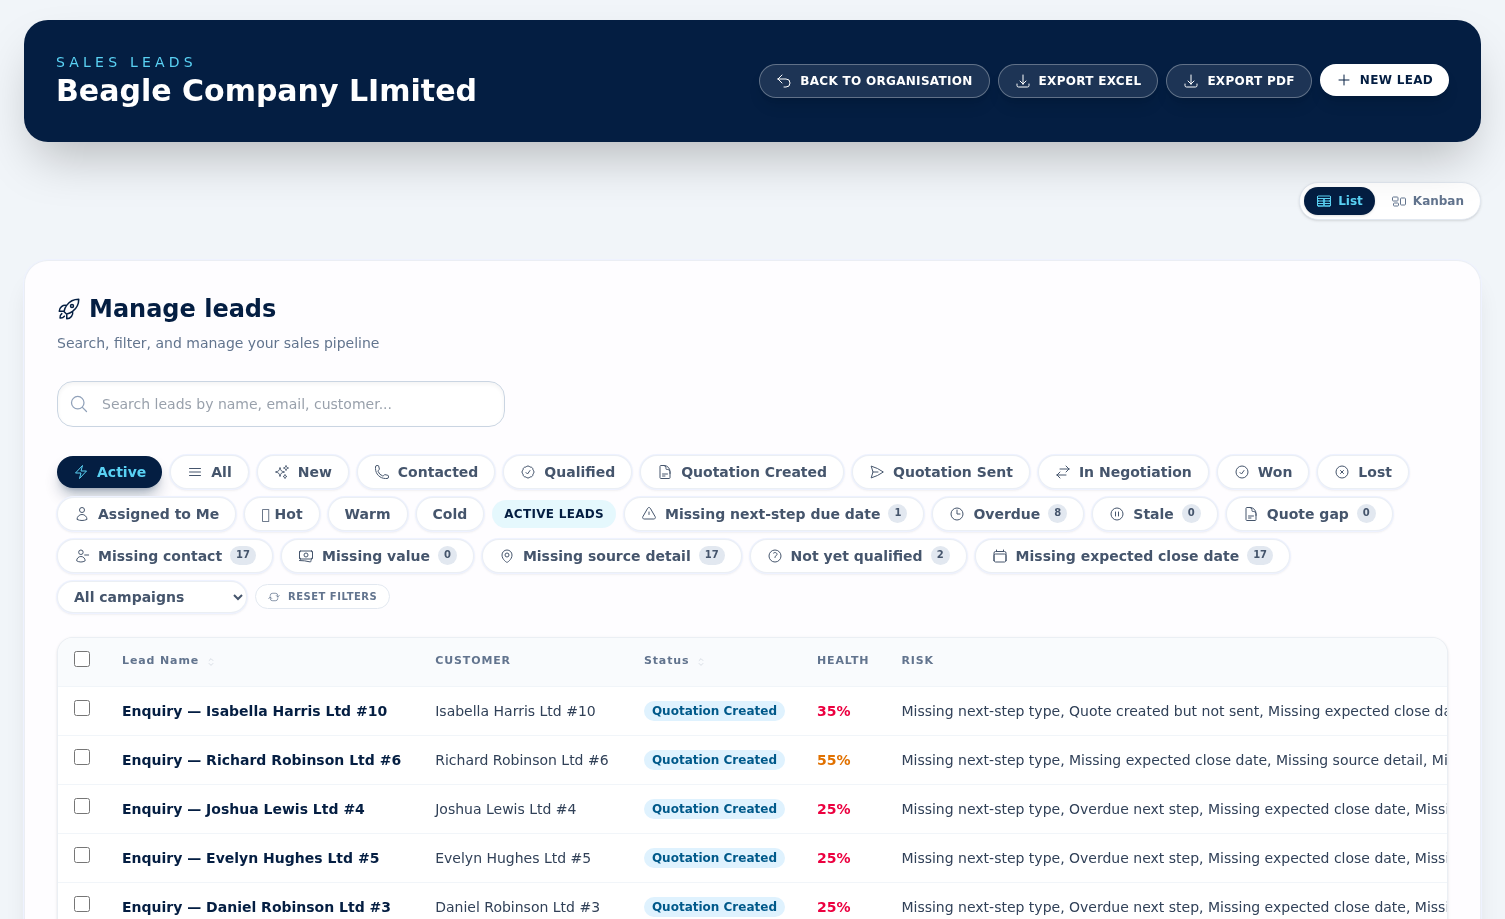Check the box for Evelyn Hughes Ltd #5

point(82,855)
